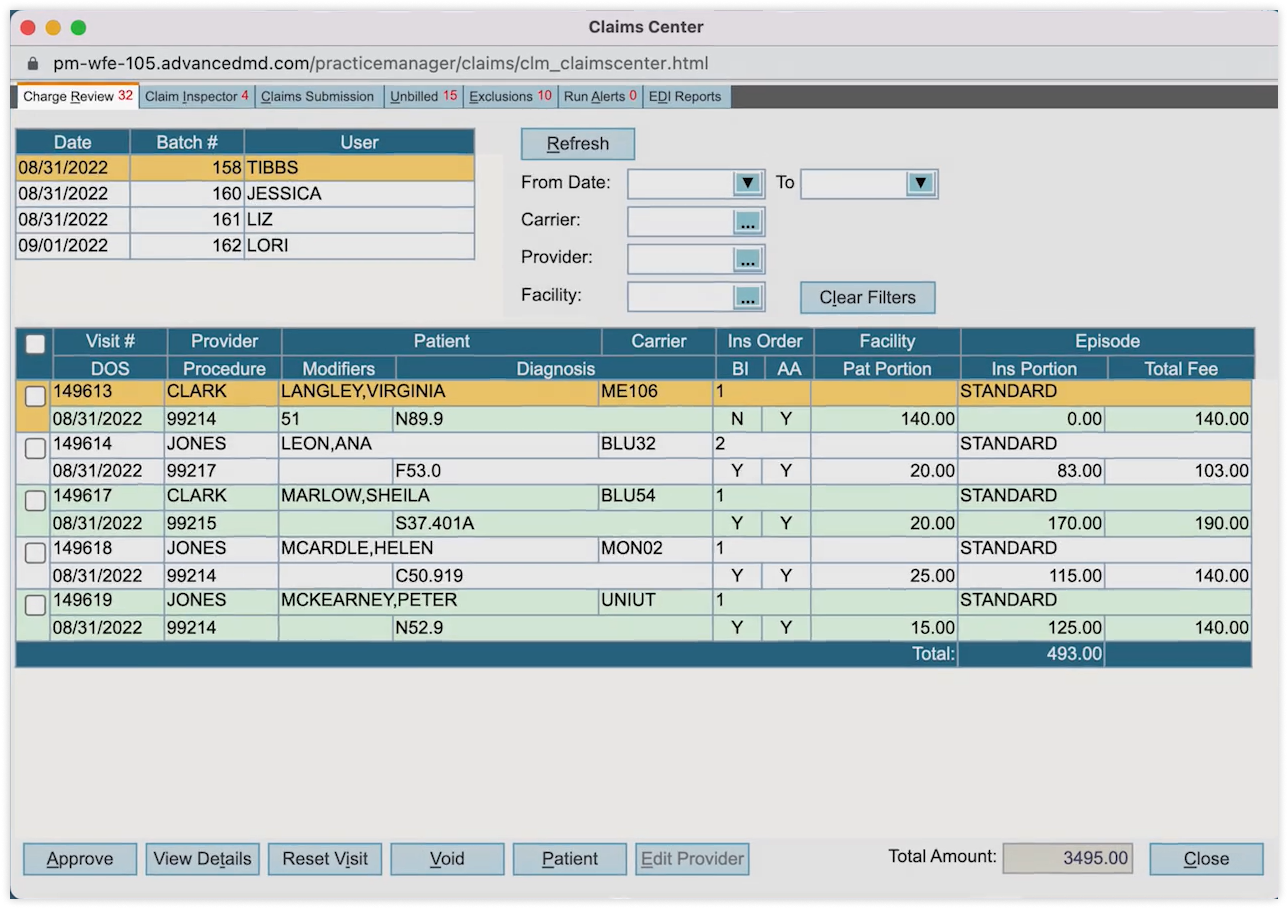Open the Unbilled tab

click(x=424, y=97)
